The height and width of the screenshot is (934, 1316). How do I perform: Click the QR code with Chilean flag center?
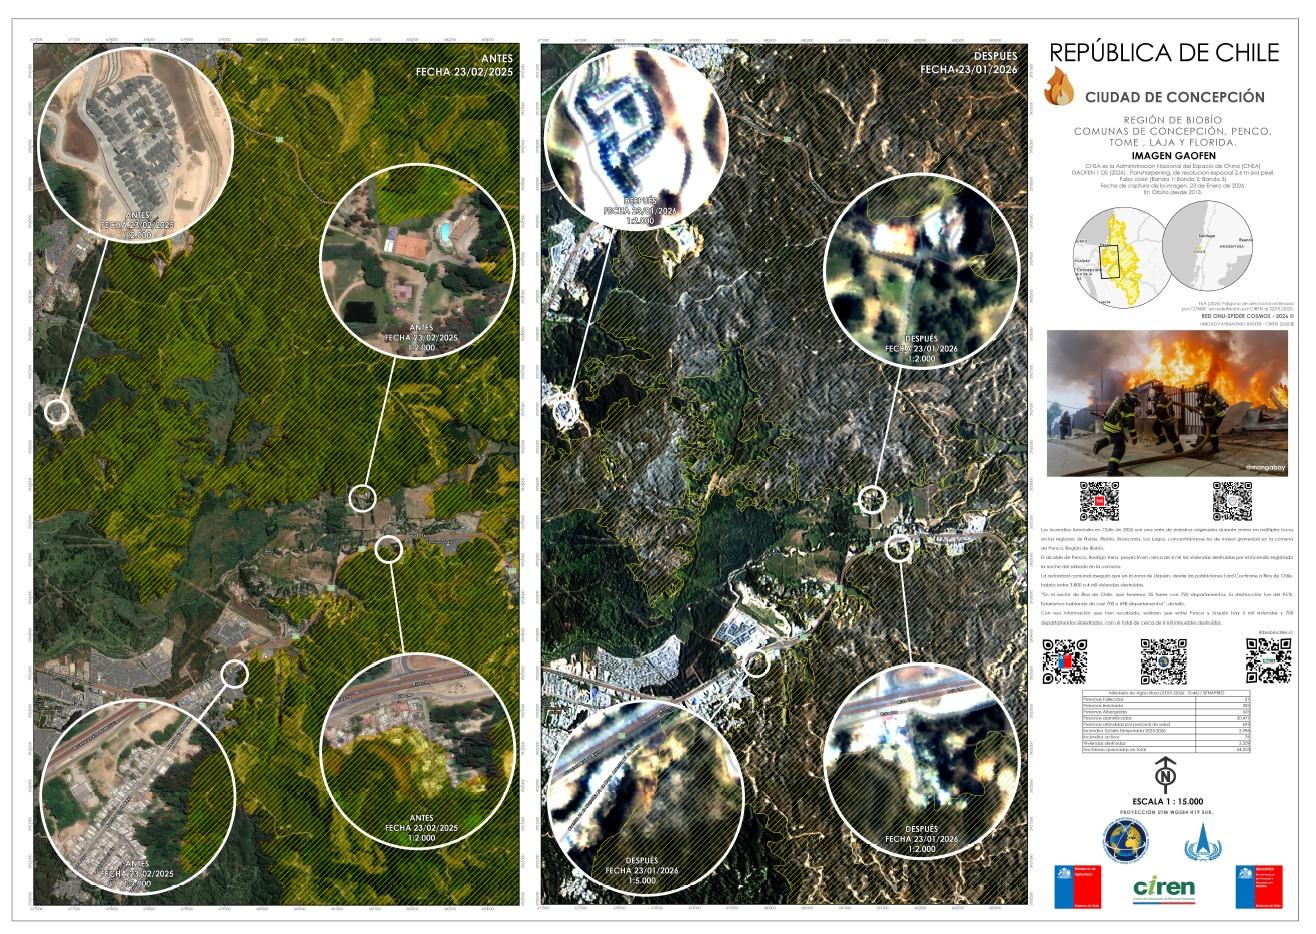pos(1064,661)
